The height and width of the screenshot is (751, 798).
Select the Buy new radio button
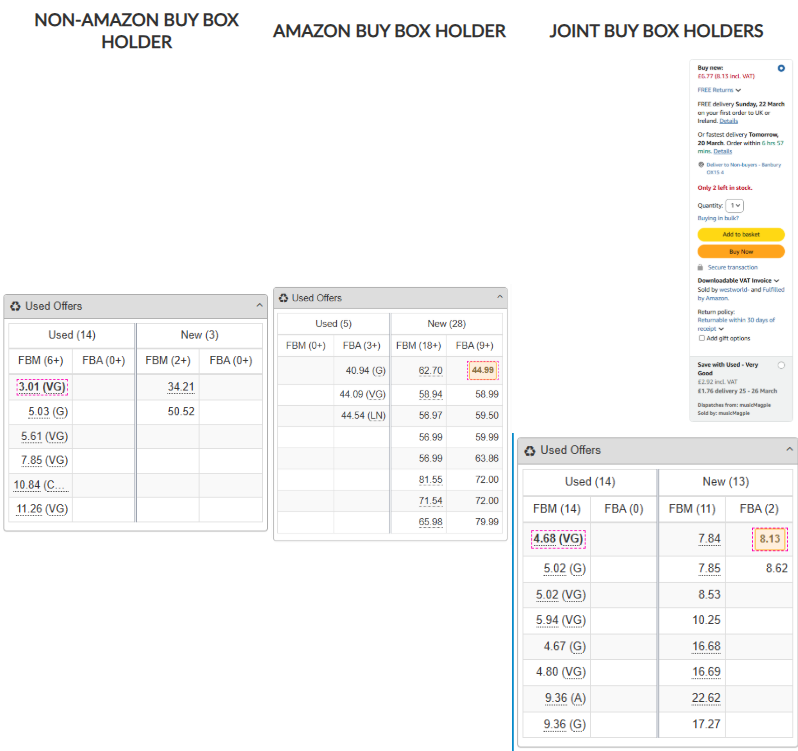(x=781, y=68)
